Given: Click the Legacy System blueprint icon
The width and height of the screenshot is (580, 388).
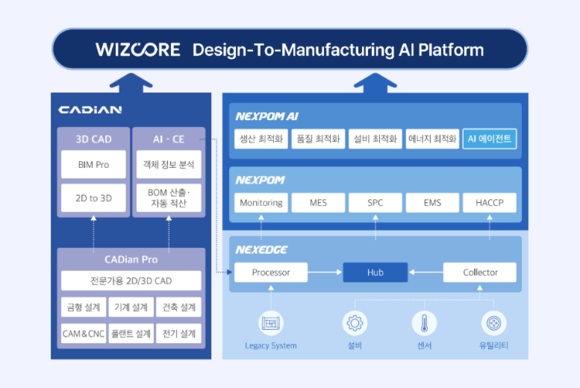Looking at the screenshot, I should coord(271,323).
